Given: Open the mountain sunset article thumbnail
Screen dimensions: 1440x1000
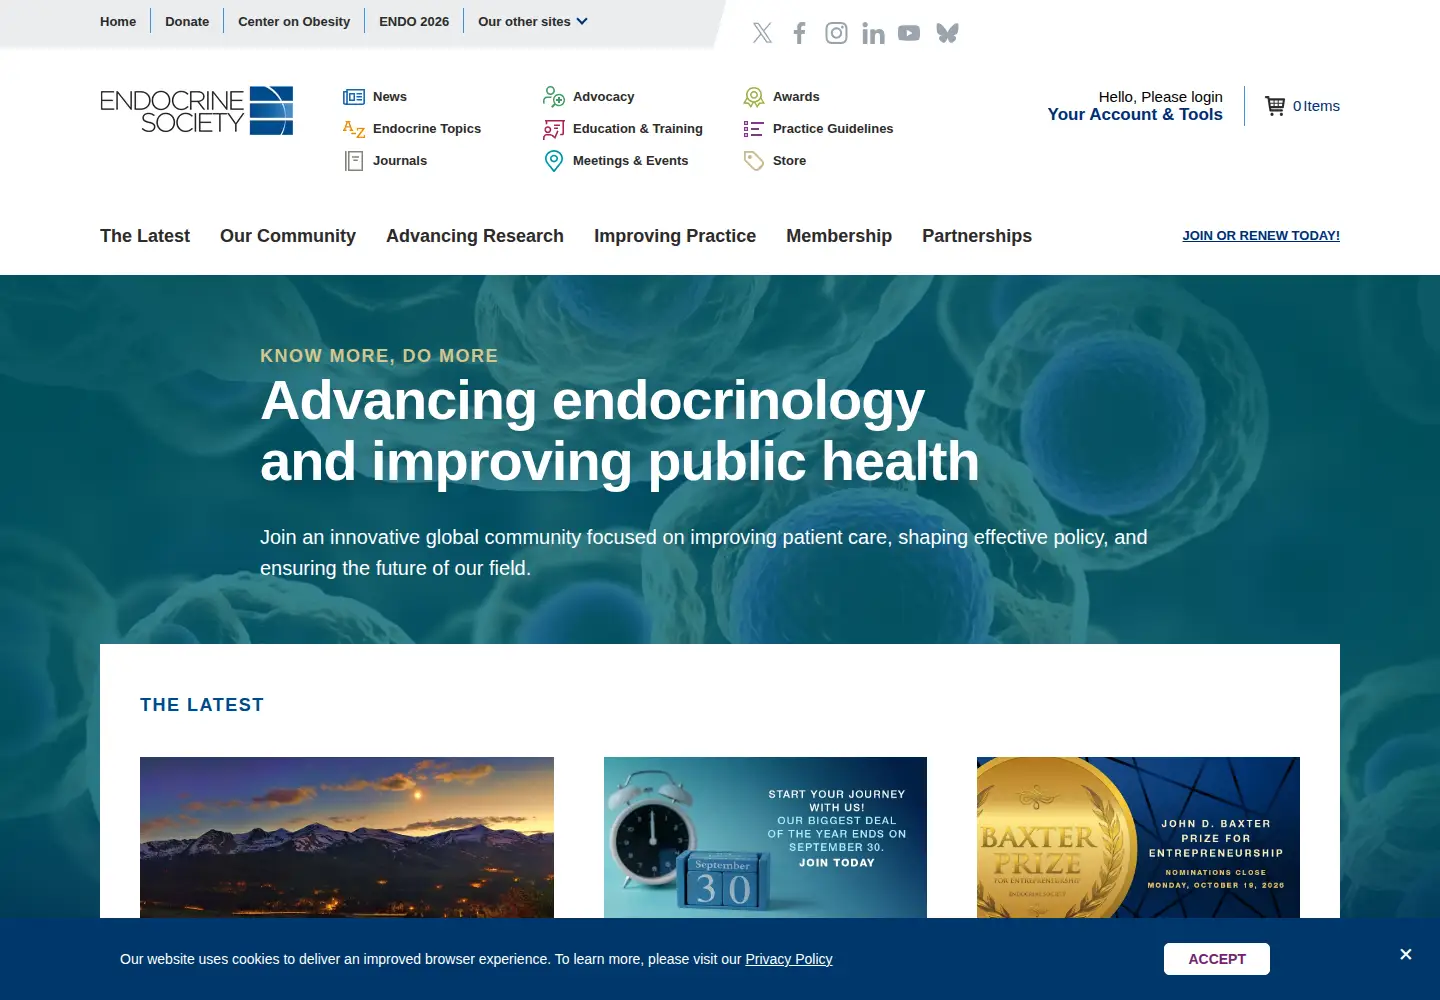Looking at the screenshot, I should point(347,838).
